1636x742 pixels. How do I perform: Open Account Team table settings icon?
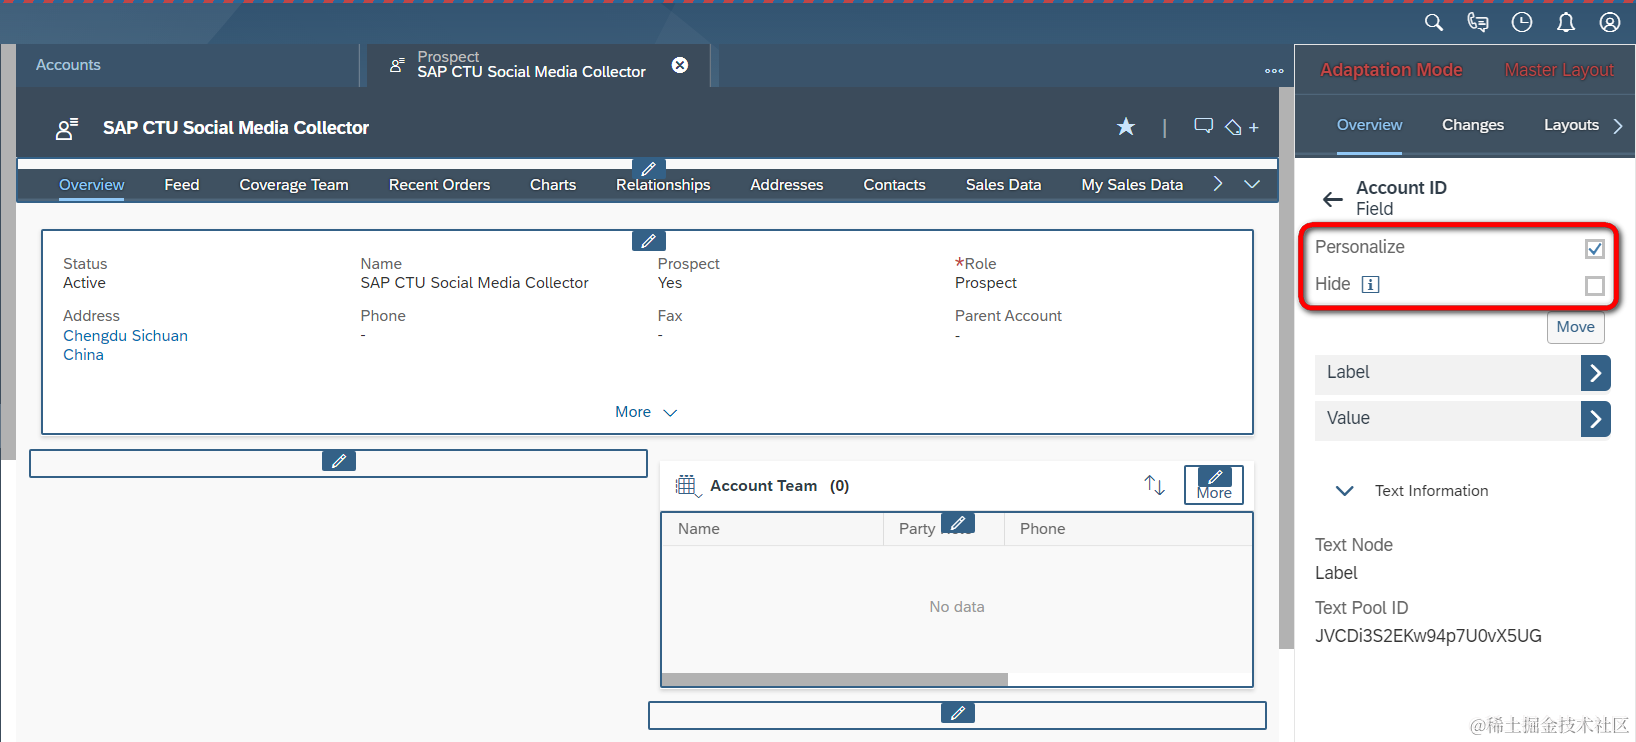(687, 486)
